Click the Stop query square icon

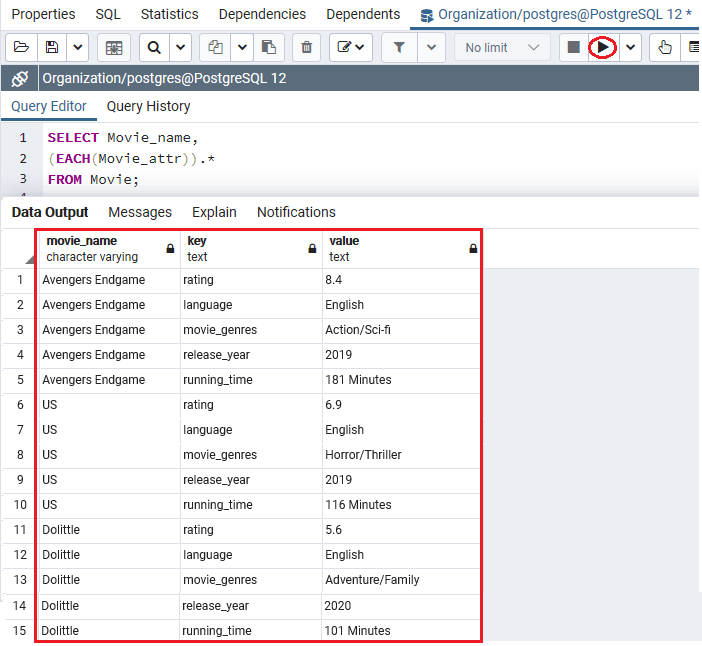tap(574, 47)
